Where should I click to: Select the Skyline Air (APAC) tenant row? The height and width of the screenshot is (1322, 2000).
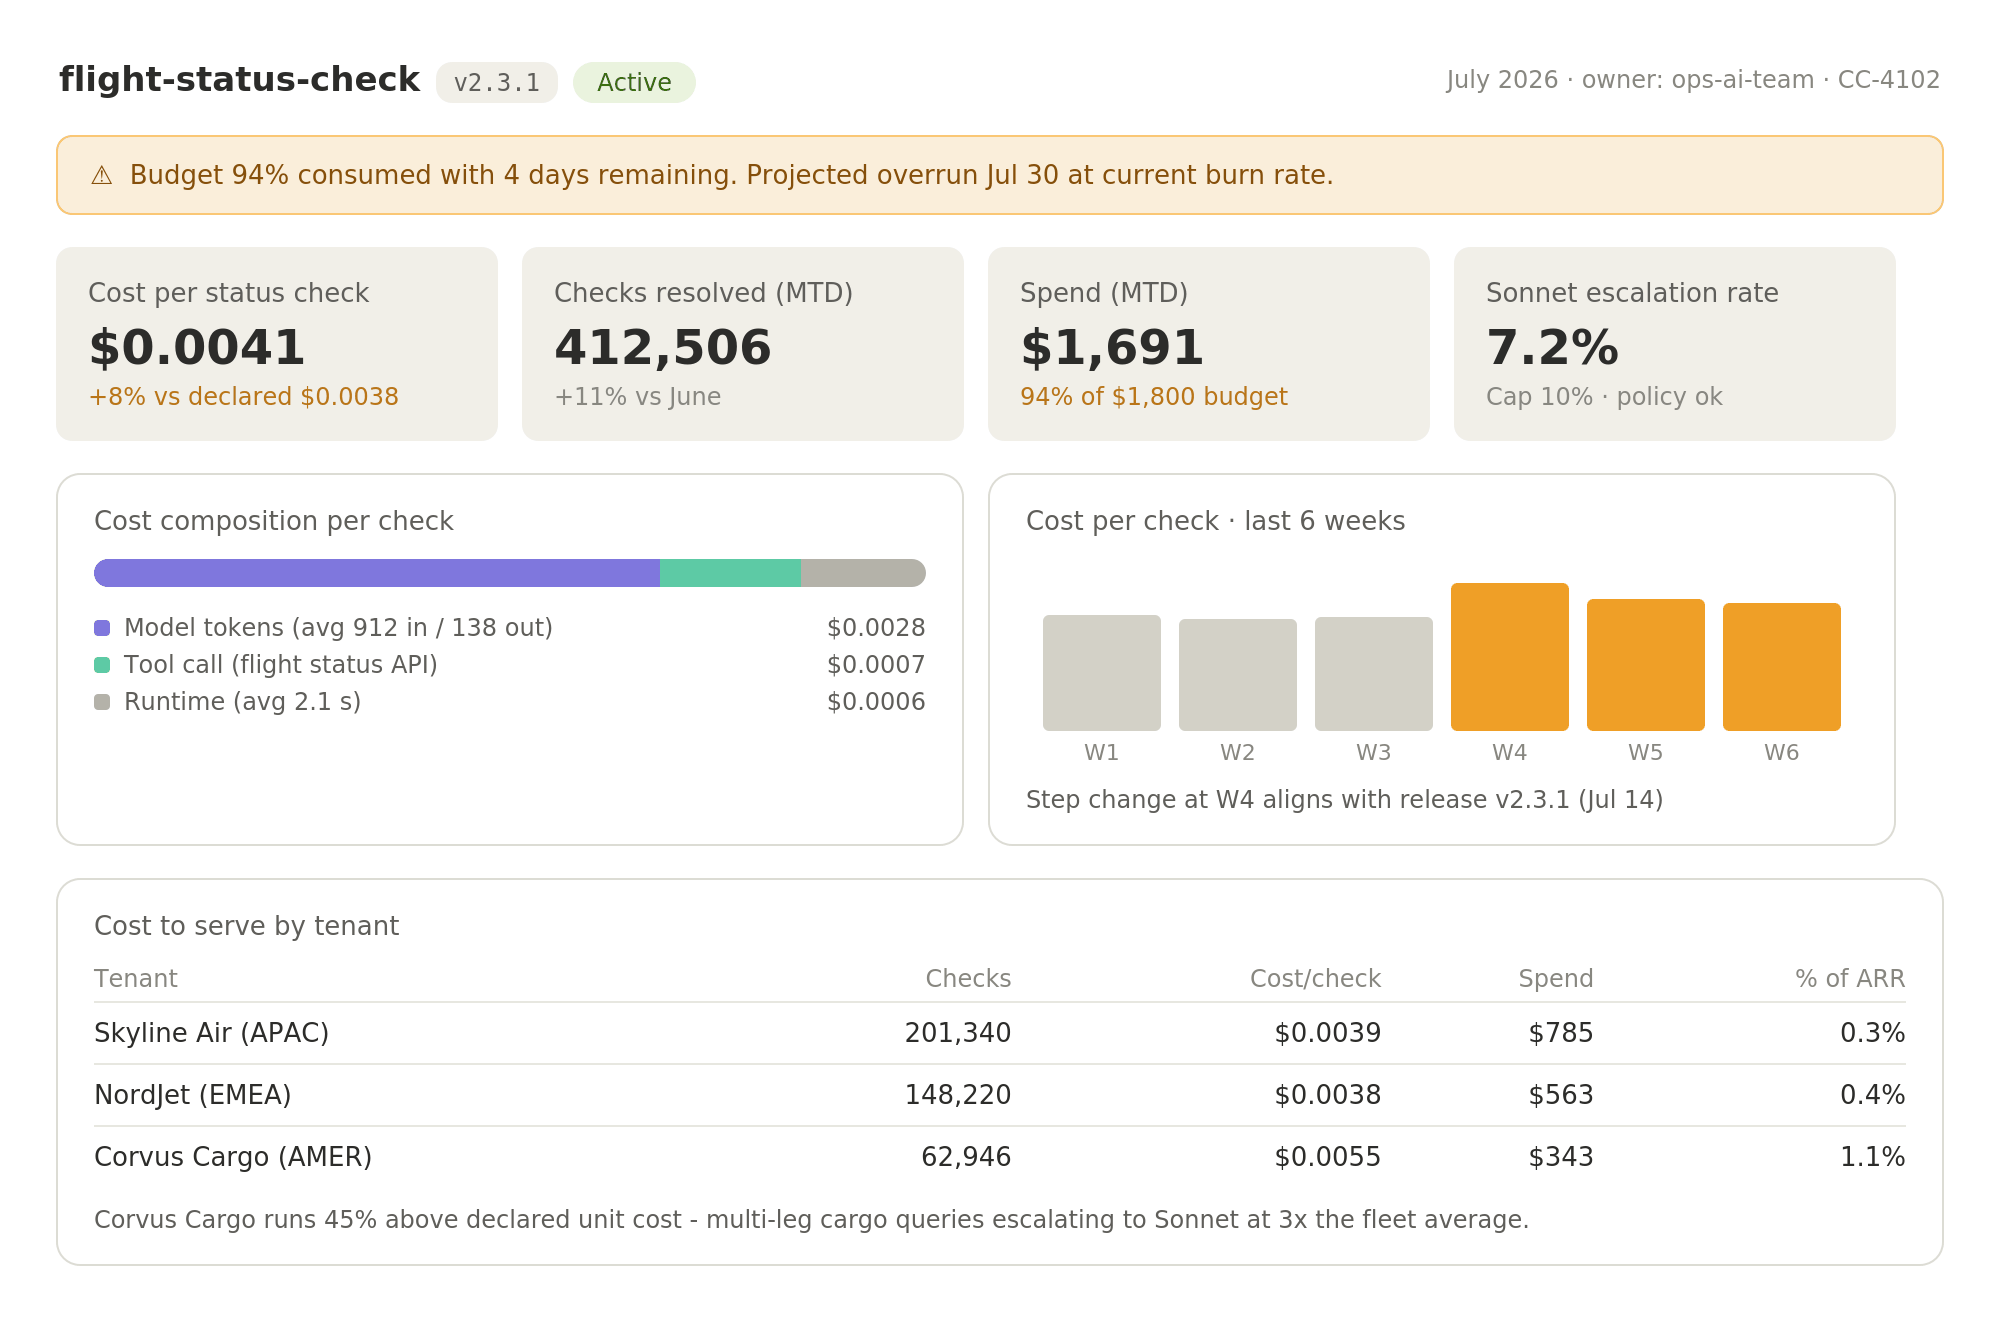tap(1000, 1033)
